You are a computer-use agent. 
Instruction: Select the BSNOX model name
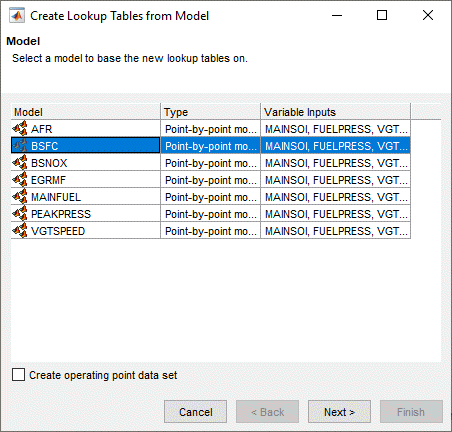pyautogui.click(x=49, y=163)
